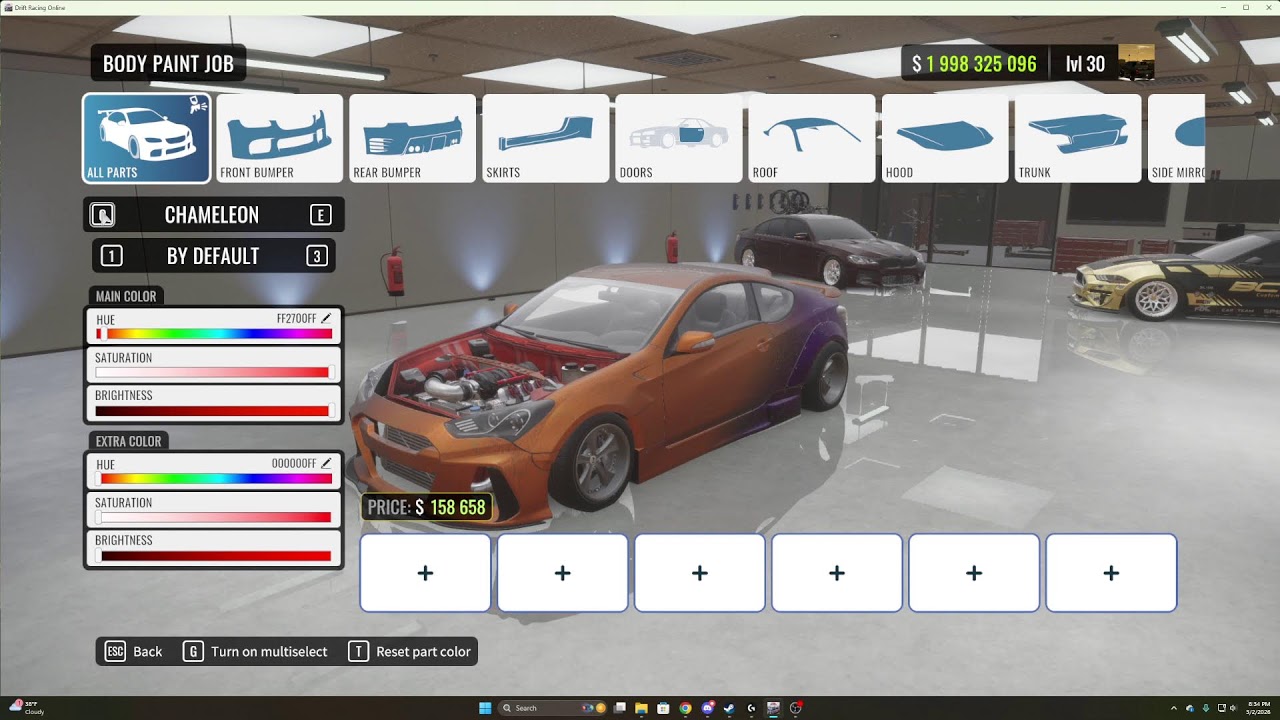
Task: Edit extra color hex code pencil
Action: [x=326, y=463]
